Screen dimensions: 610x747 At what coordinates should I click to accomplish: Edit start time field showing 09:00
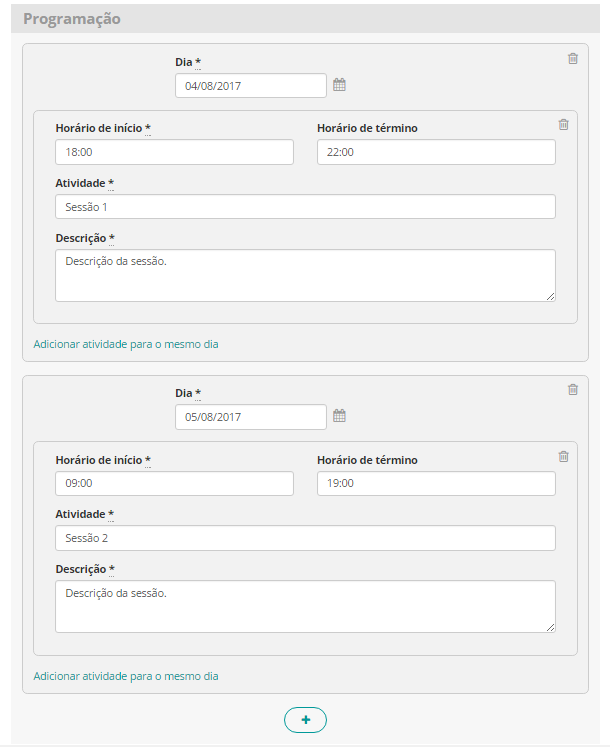click(x=174, y=483)
